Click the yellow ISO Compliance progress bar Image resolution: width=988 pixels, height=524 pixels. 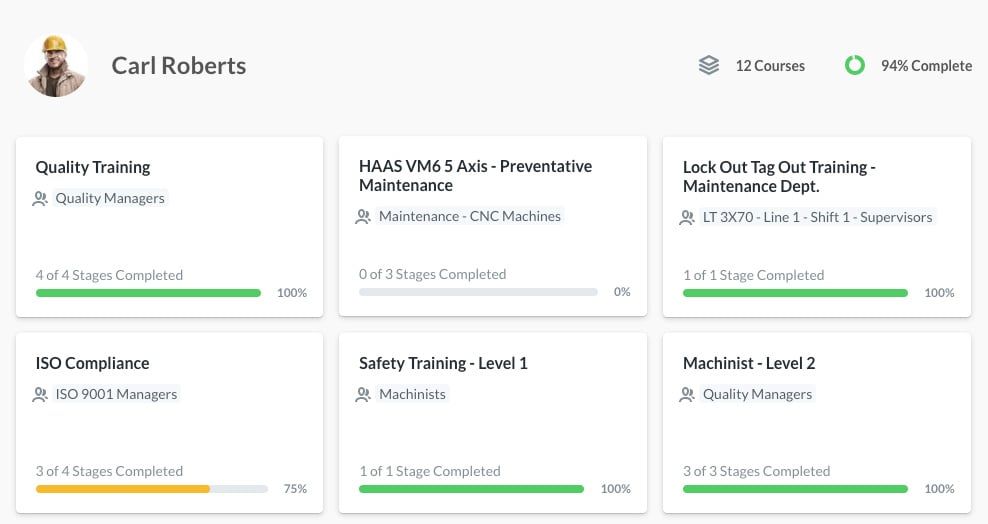click(x=123, y=489)
